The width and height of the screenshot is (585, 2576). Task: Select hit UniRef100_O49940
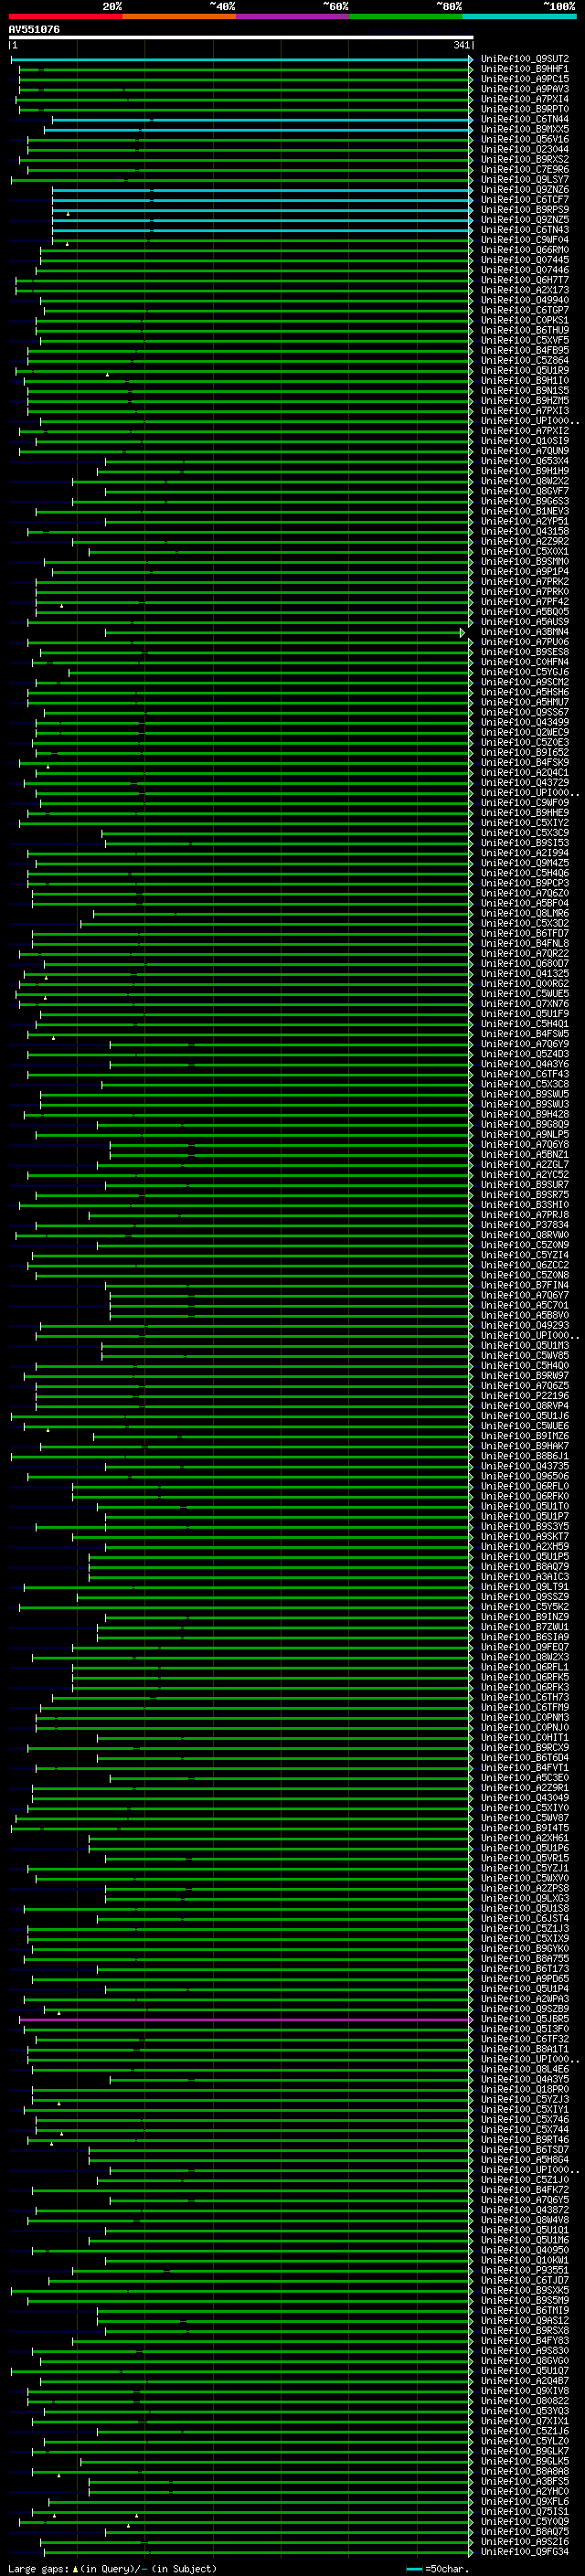click(525, 300)
